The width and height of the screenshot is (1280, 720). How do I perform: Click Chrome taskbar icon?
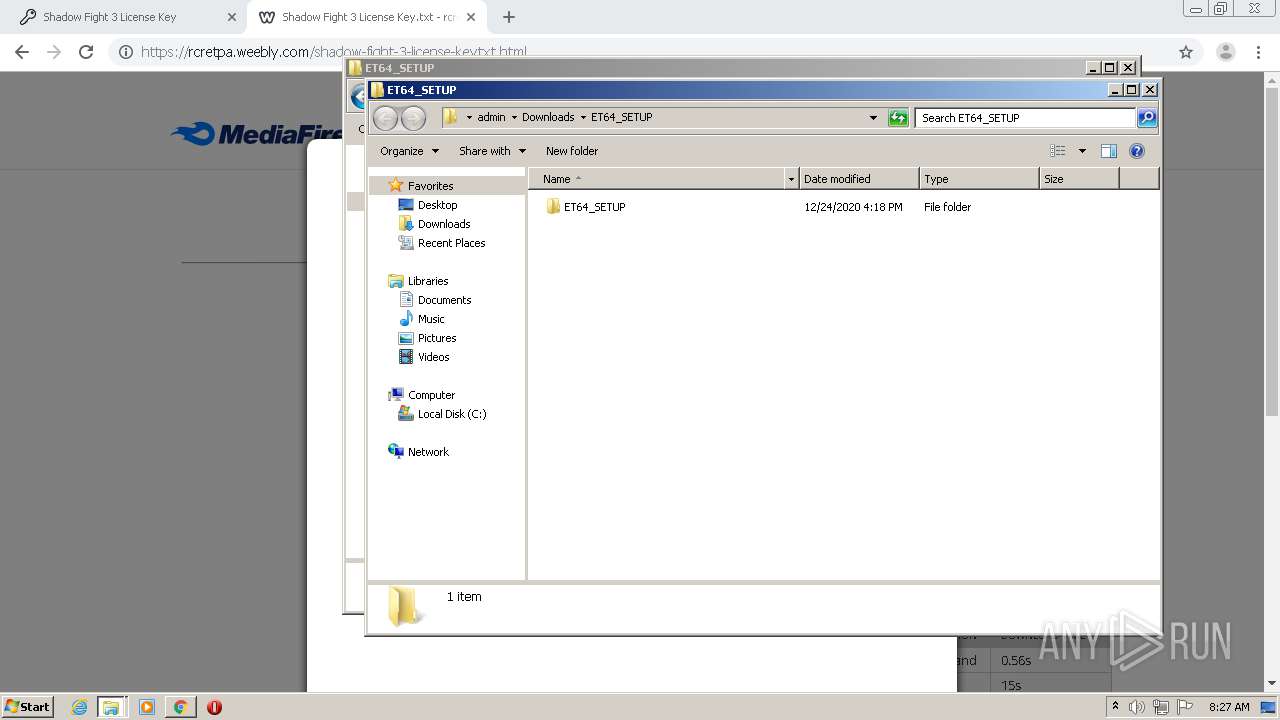[x=181, y=707]
